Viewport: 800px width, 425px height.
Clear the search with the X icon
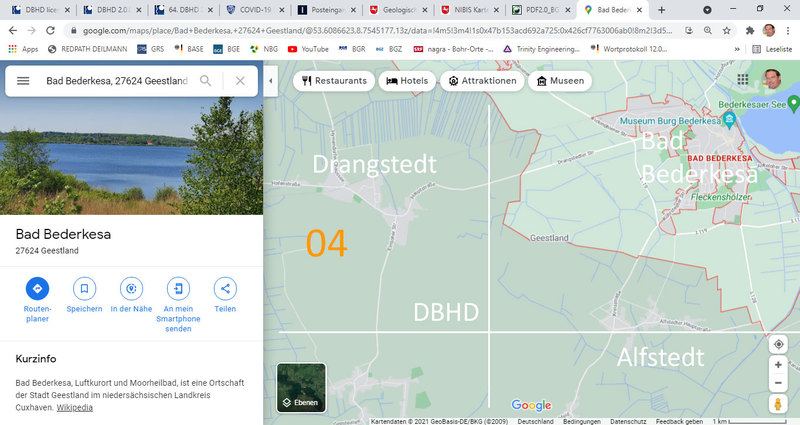click(x=240, y=81)
